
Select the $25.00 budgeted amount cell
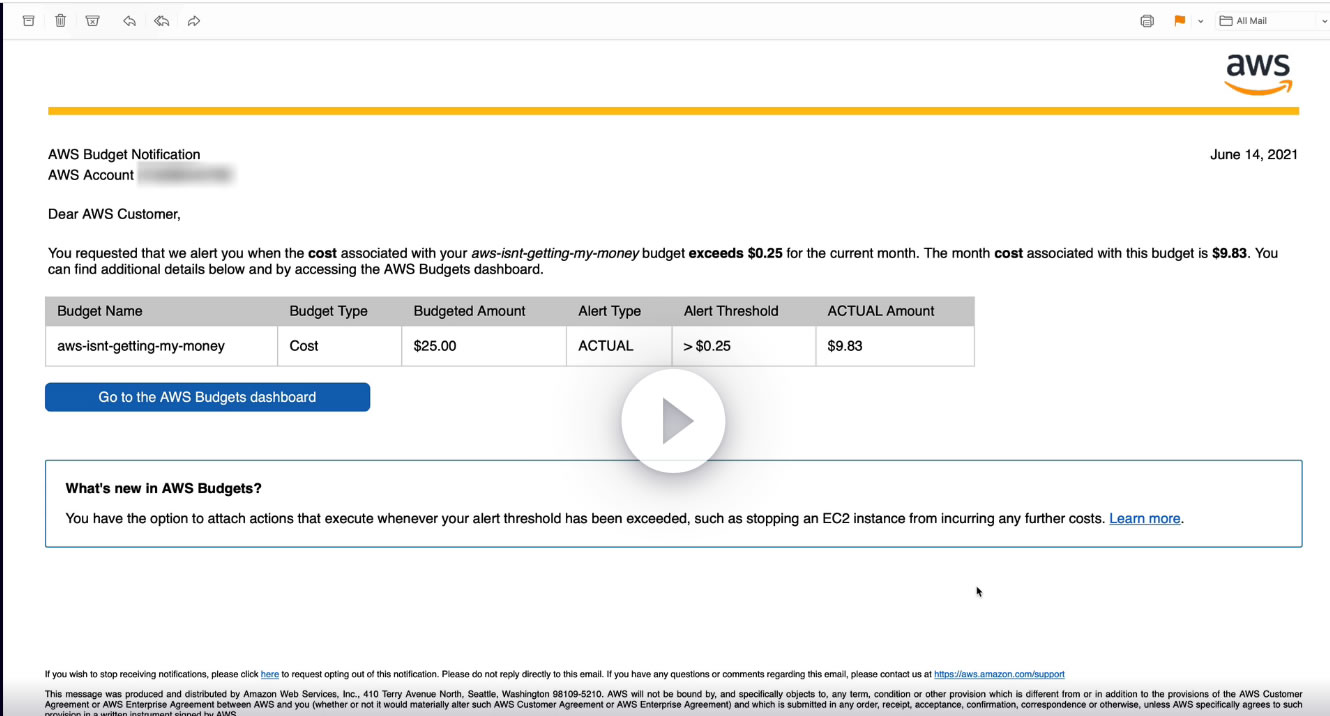point(483,346)
